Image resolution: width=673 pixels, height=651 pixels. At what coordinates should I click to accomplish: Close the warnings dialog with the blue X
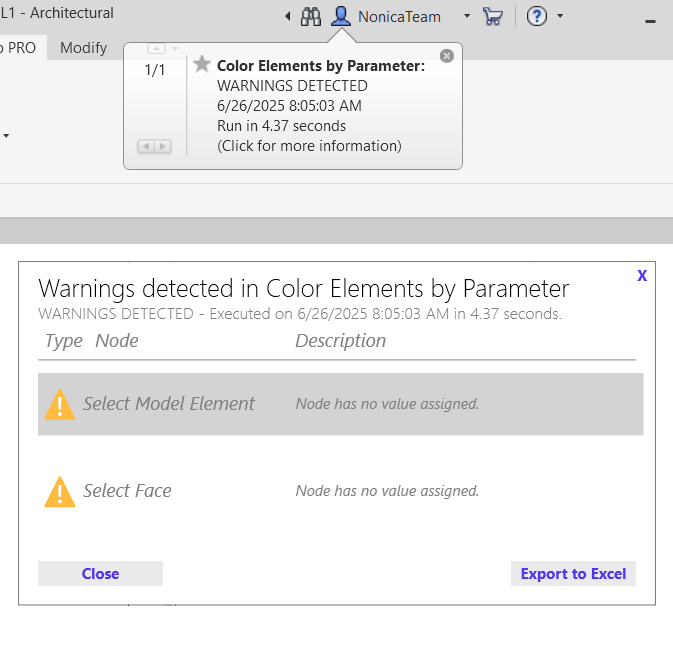642,275
